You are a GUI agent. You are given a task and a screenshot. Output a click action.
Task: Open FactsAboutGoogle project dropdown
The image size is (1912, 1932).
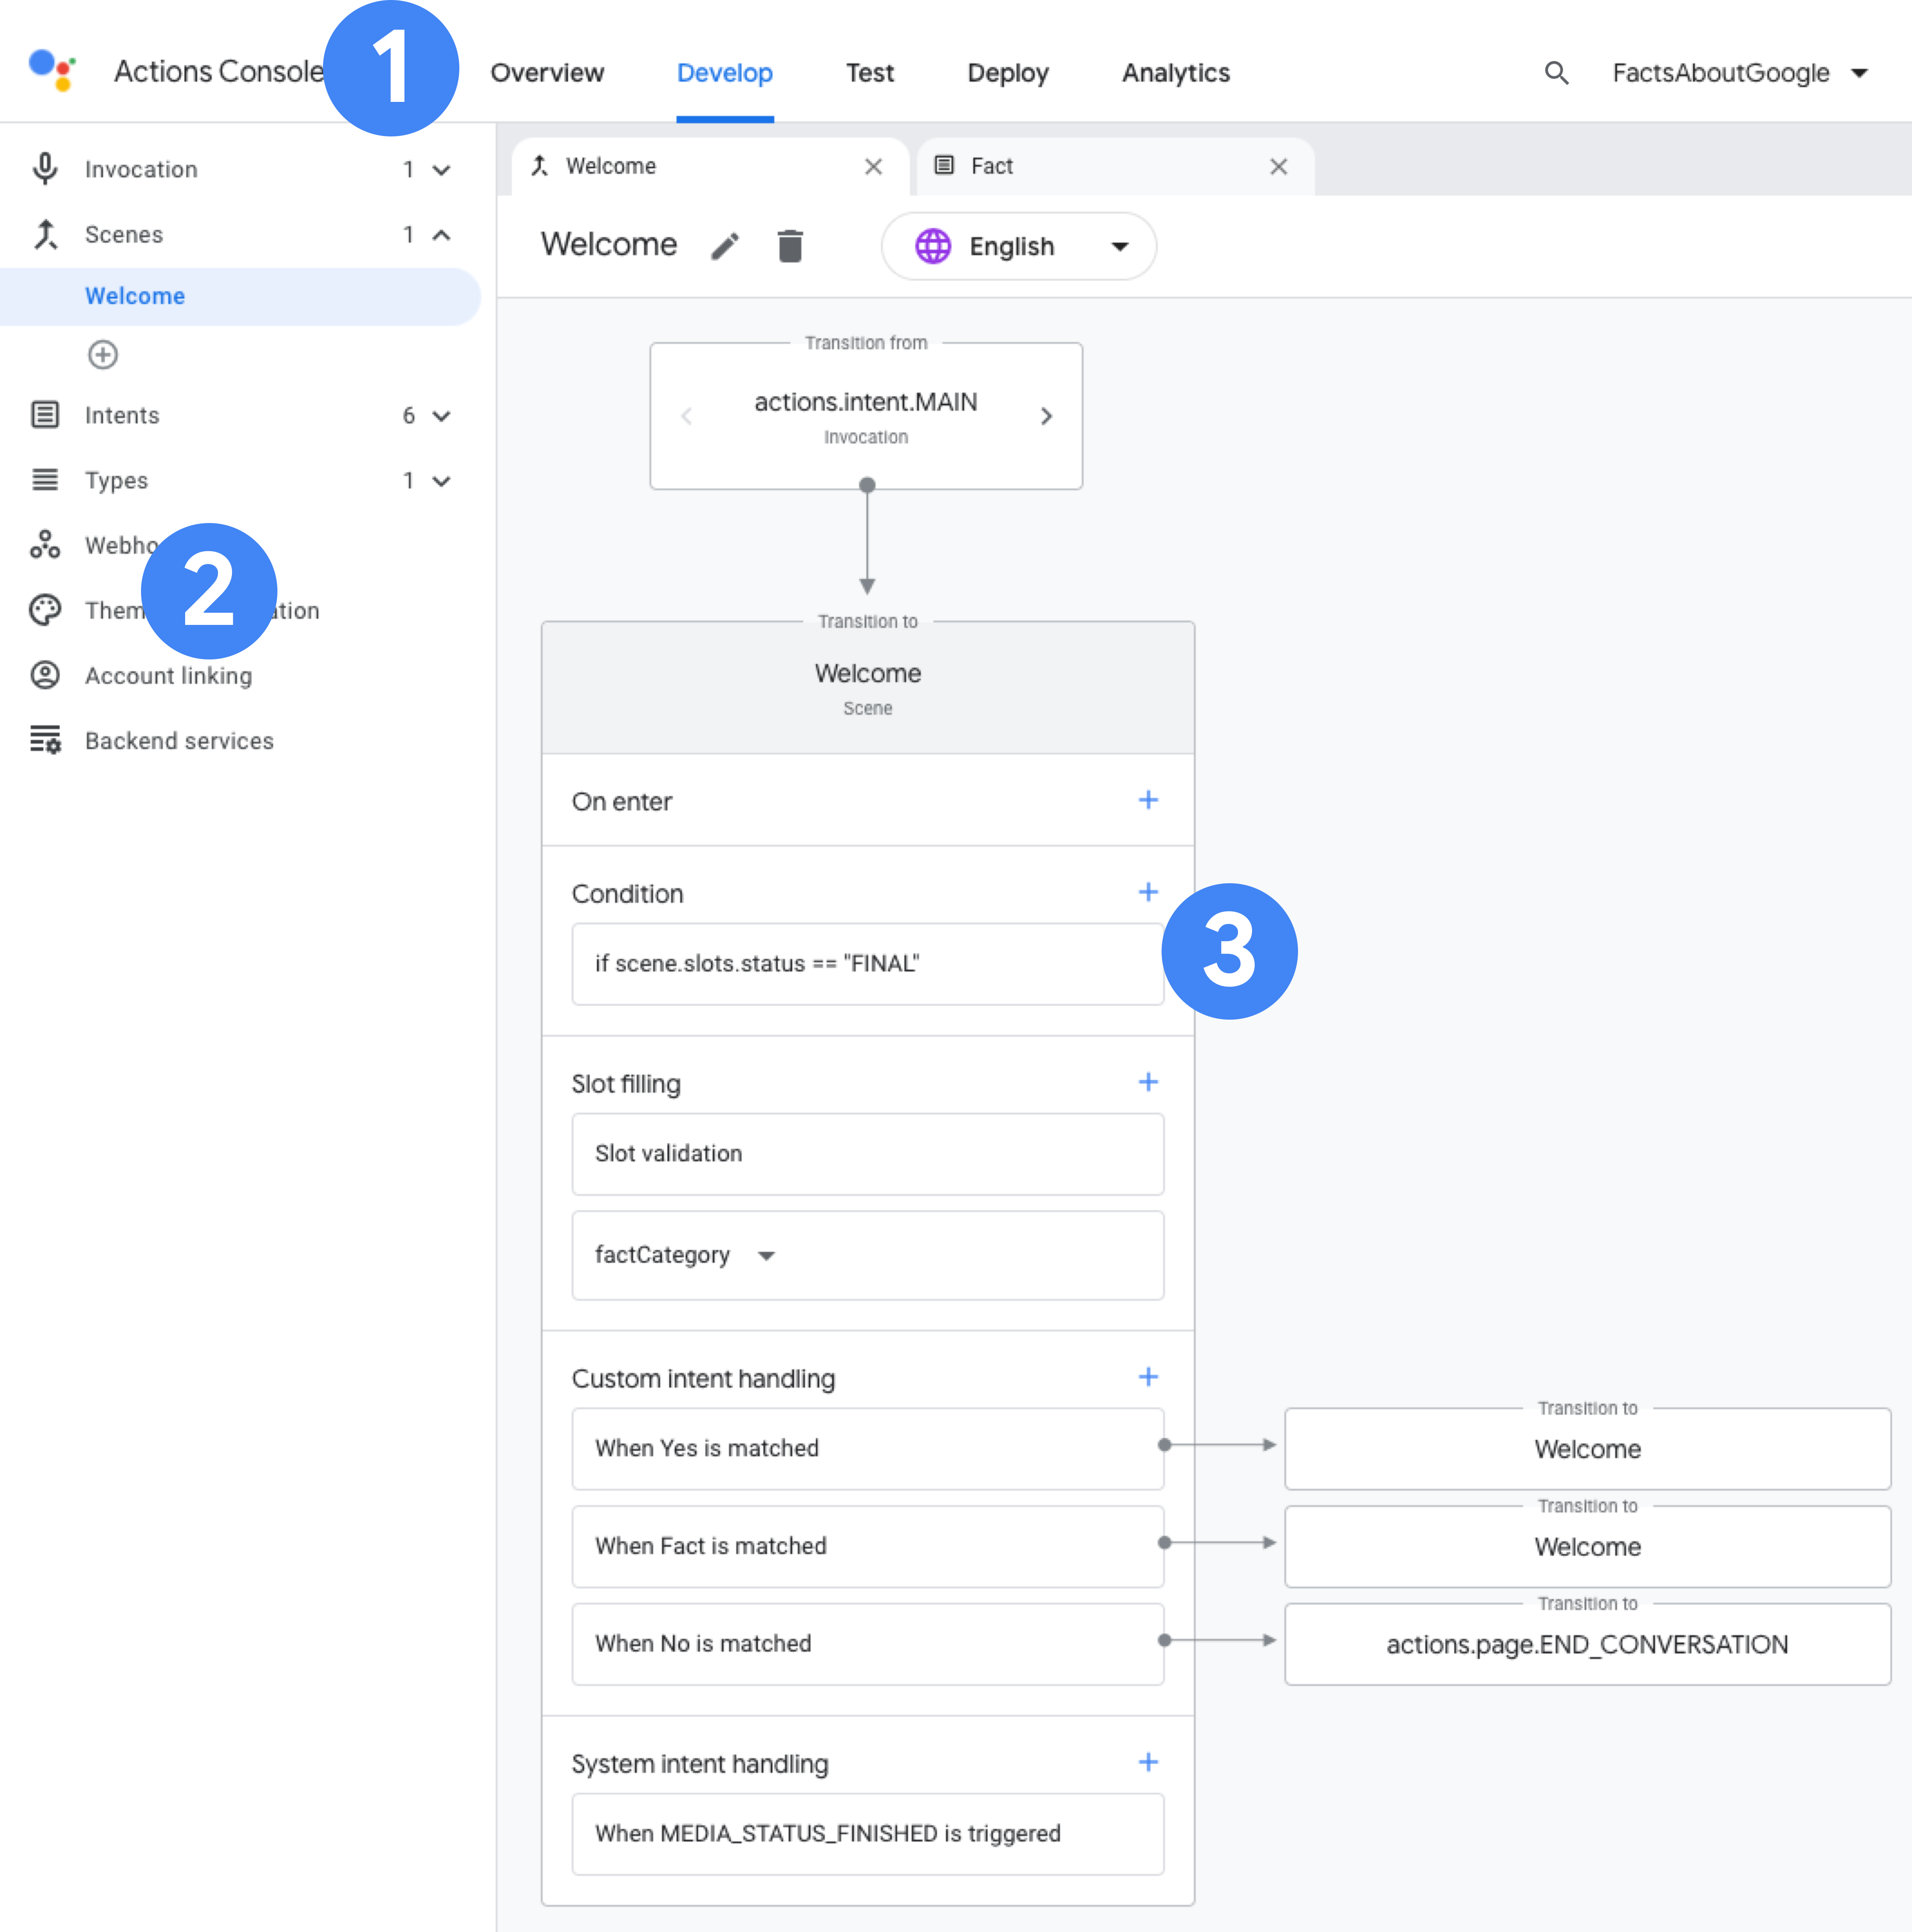(x=1740, y=73)
